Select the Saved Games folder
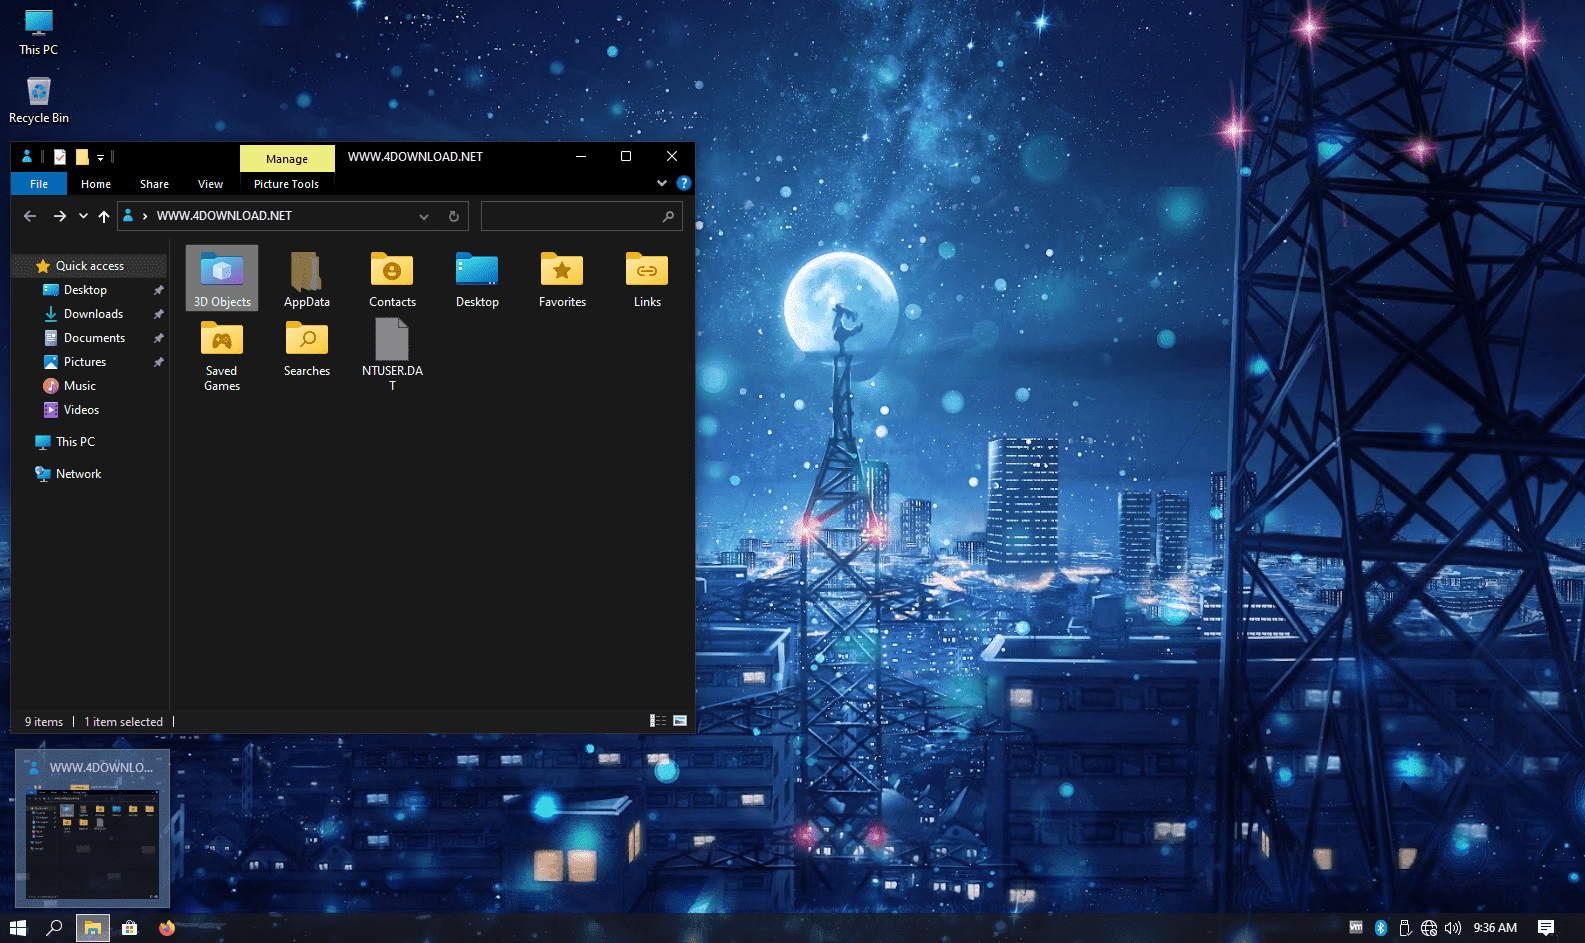This screenshot has height=943, width=1585. coord(222,355)
